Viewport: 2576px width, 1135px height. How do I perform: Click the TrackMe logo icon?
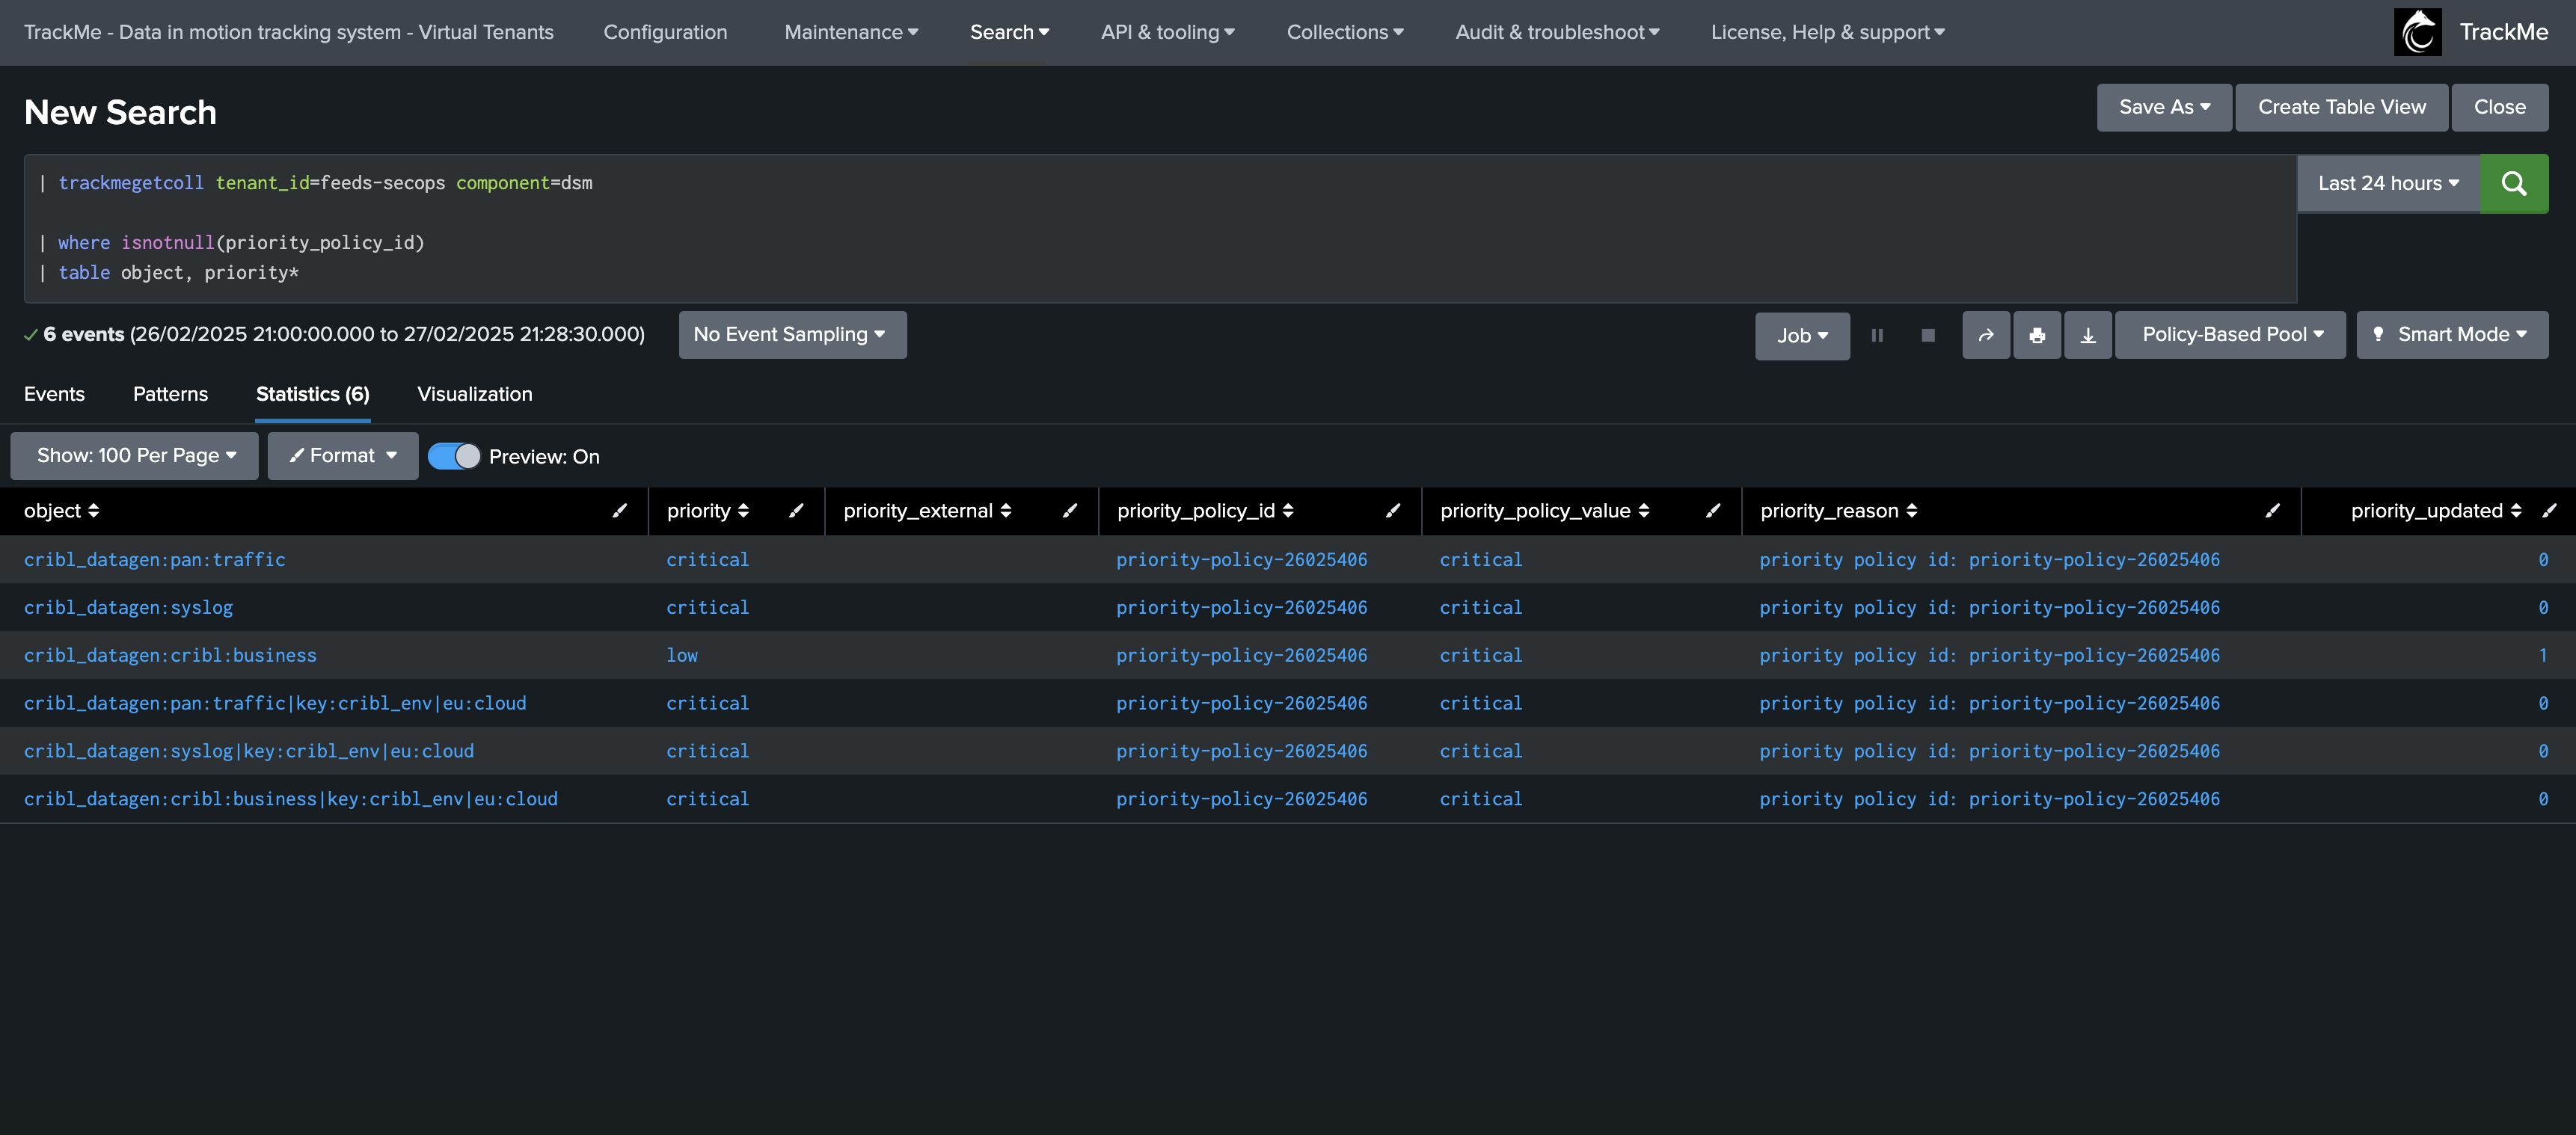coord(2417,32)
